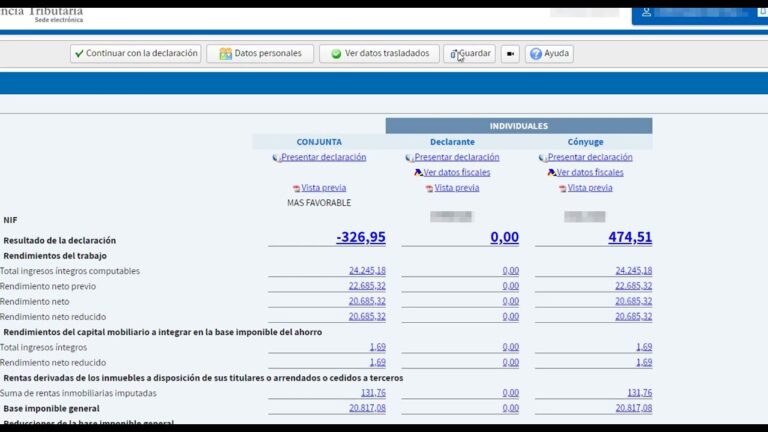Save with the Guardar button
The width and height of the screenshot is (768, 432).
click(469, 53)
